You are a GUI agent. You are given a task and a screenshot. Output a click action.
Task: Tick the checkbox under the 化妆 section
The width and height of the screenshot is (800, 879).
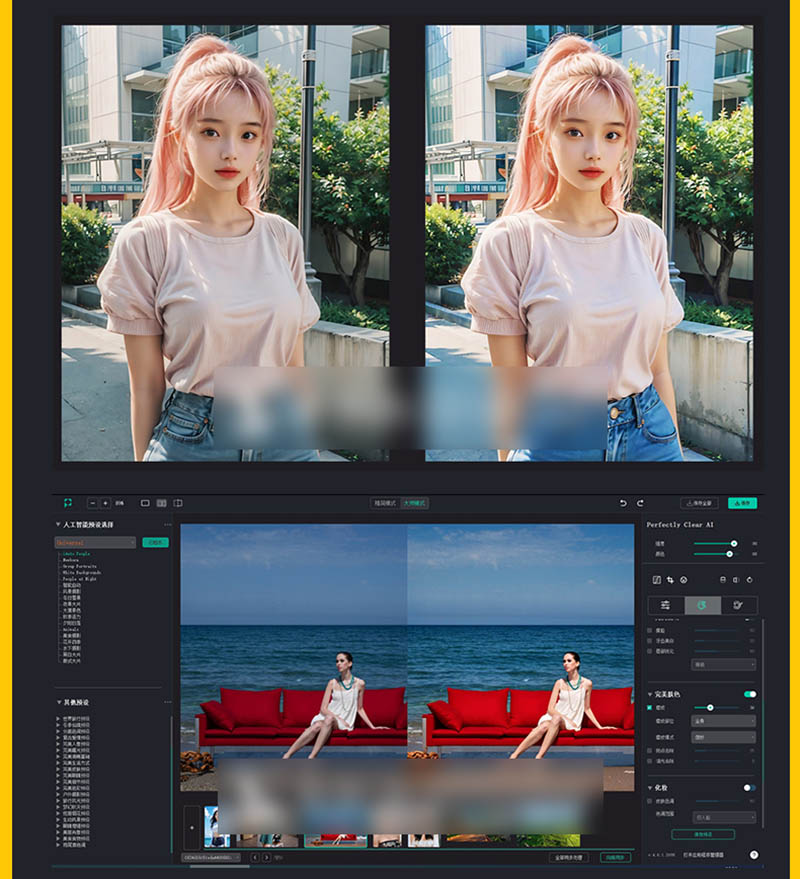tap(650, 802)
